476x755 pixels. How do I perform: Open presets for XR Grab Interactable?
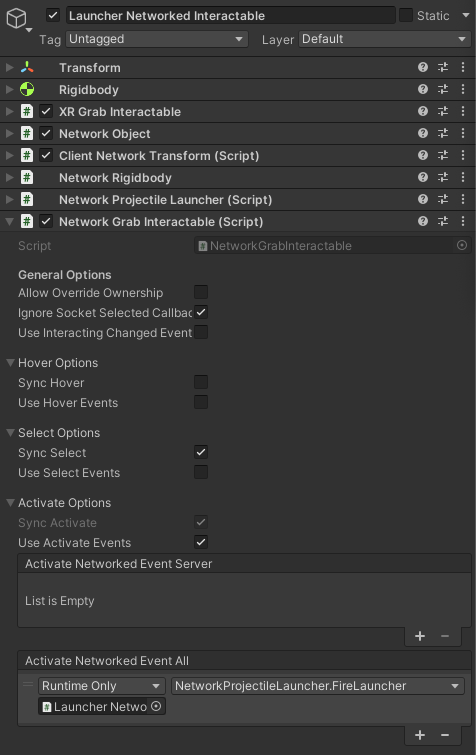(443, 111)
